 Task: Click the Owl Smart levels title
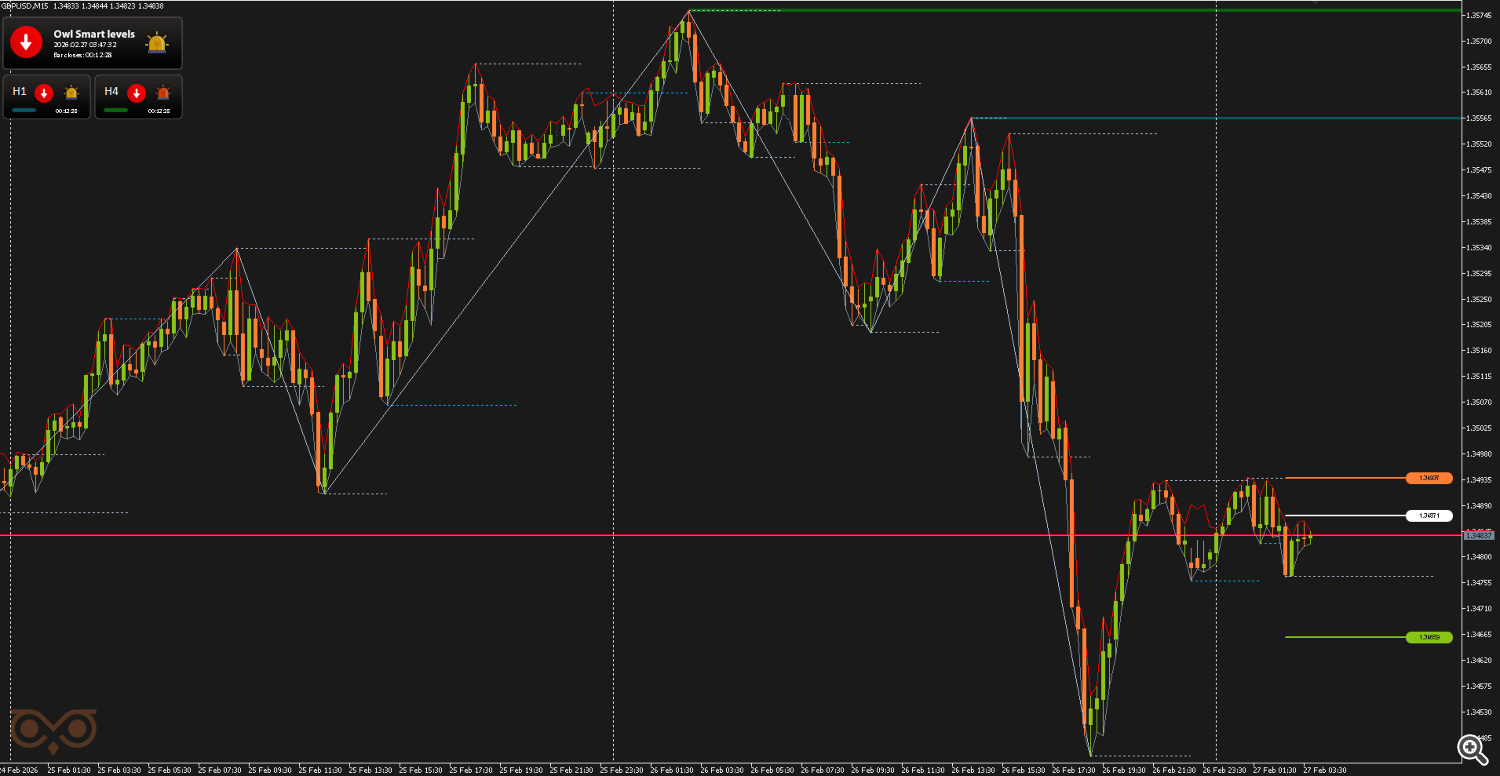pyautogui.click(x=94, y=34)
